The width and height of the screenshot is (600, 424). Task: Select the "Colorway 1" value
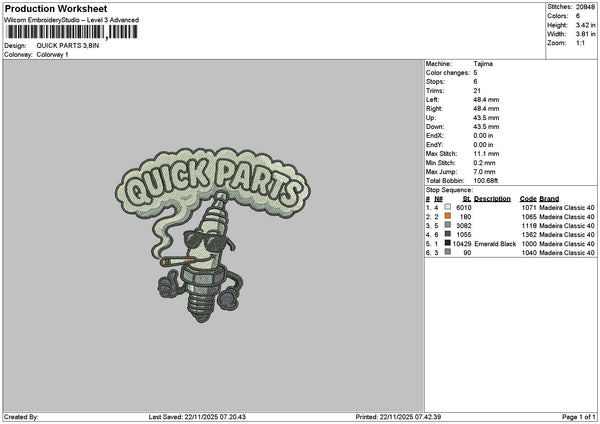(x=52, y=55)
